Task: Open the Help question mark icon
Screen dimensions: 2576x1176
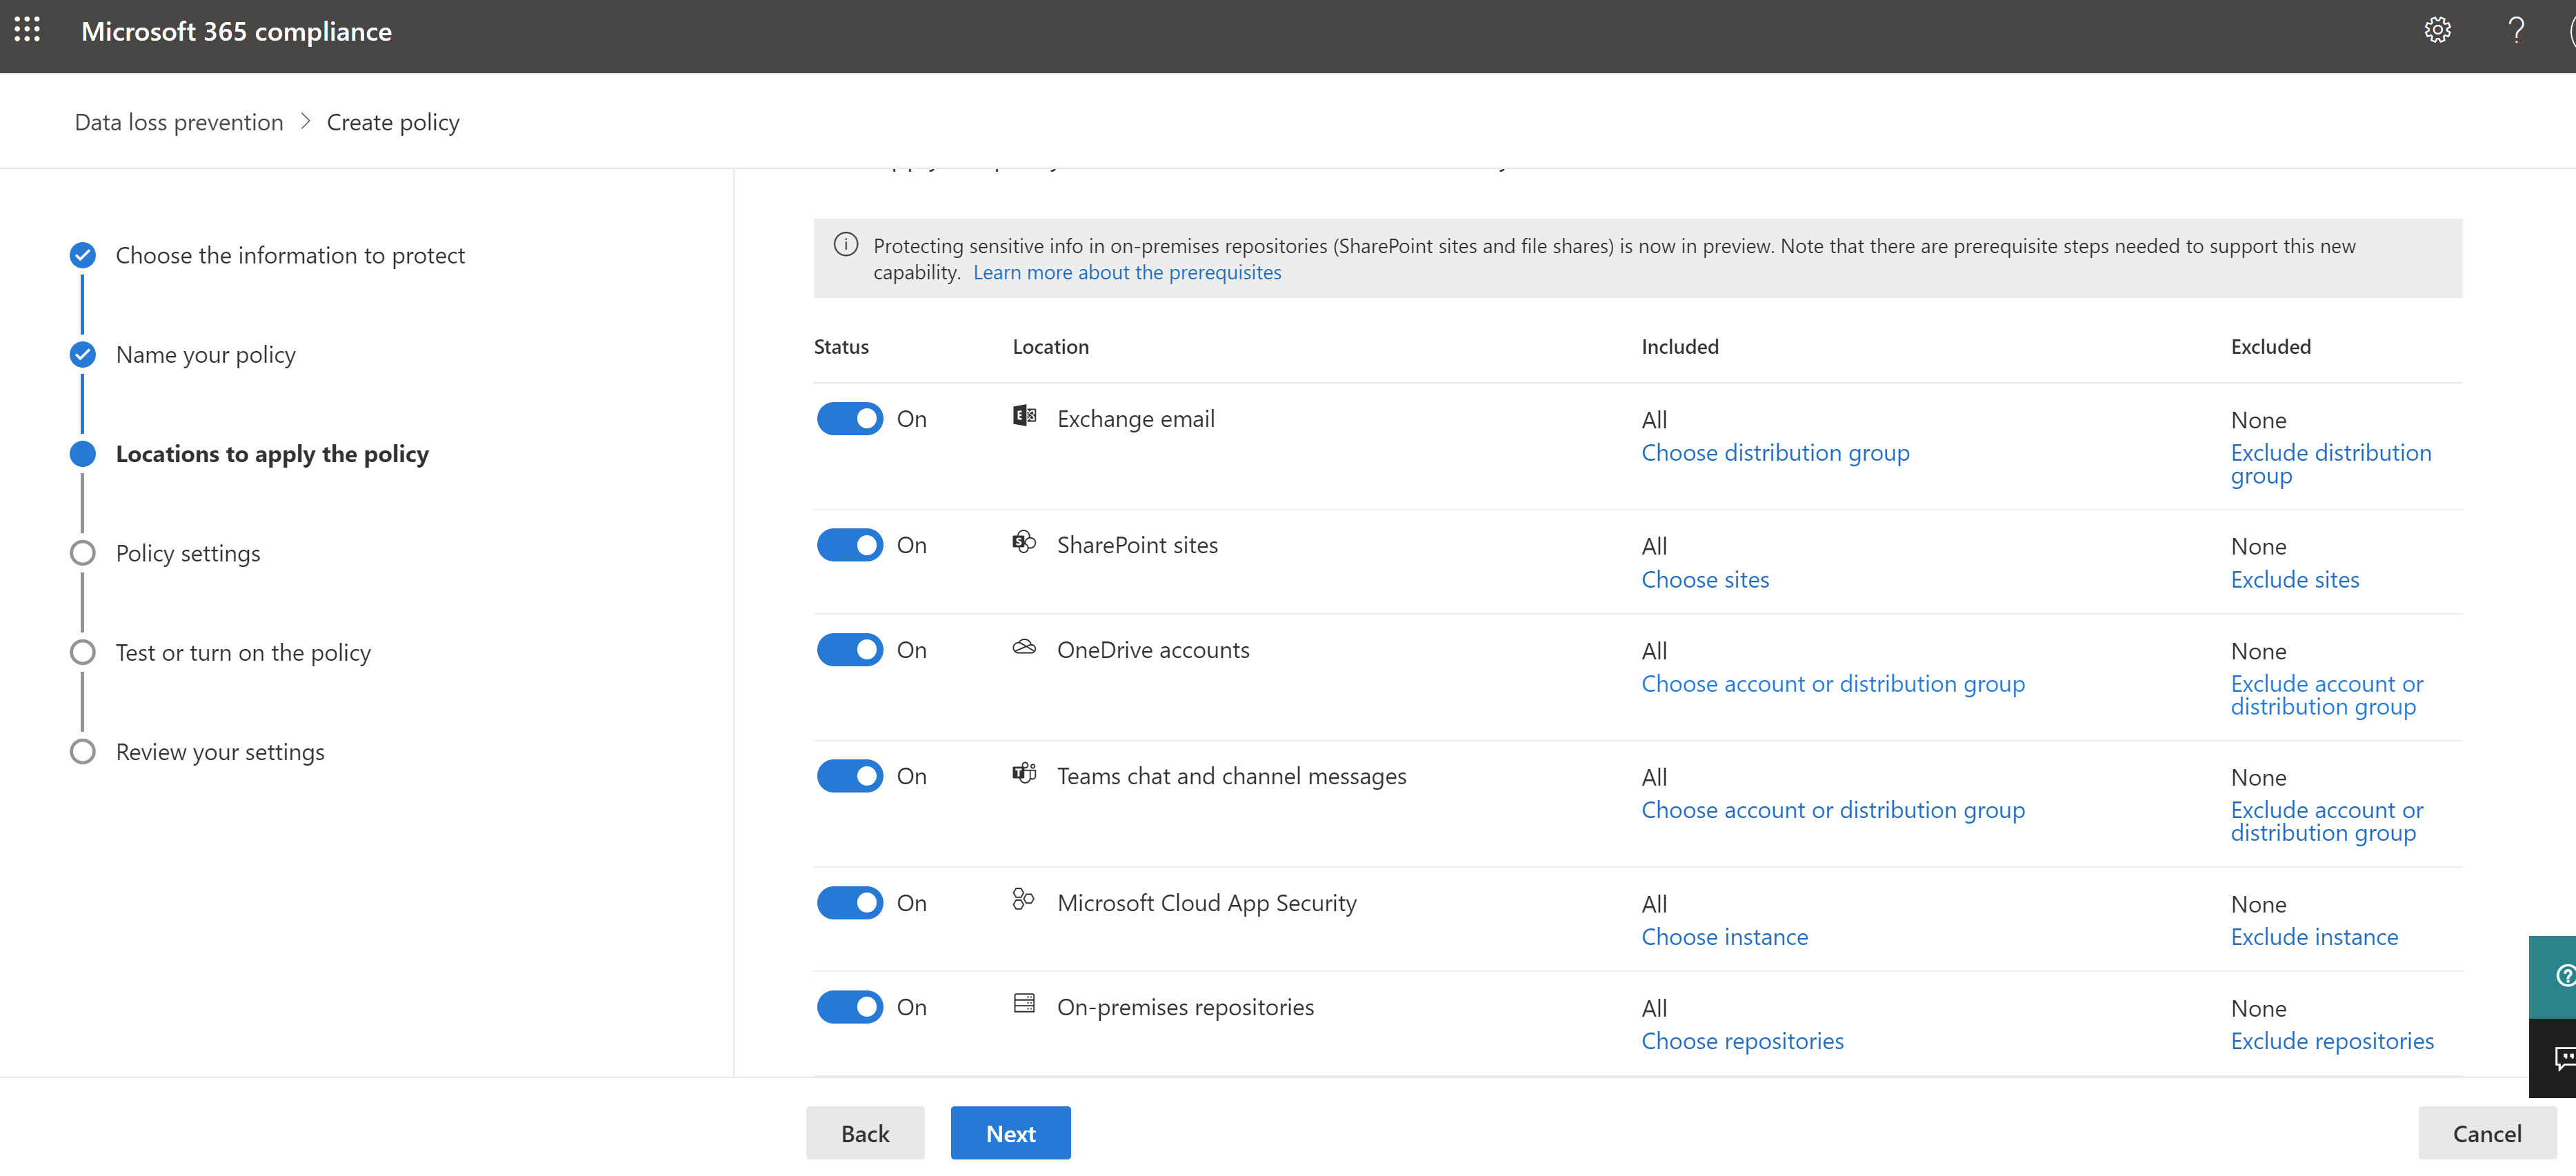Action: click(x=2516, y=30)
